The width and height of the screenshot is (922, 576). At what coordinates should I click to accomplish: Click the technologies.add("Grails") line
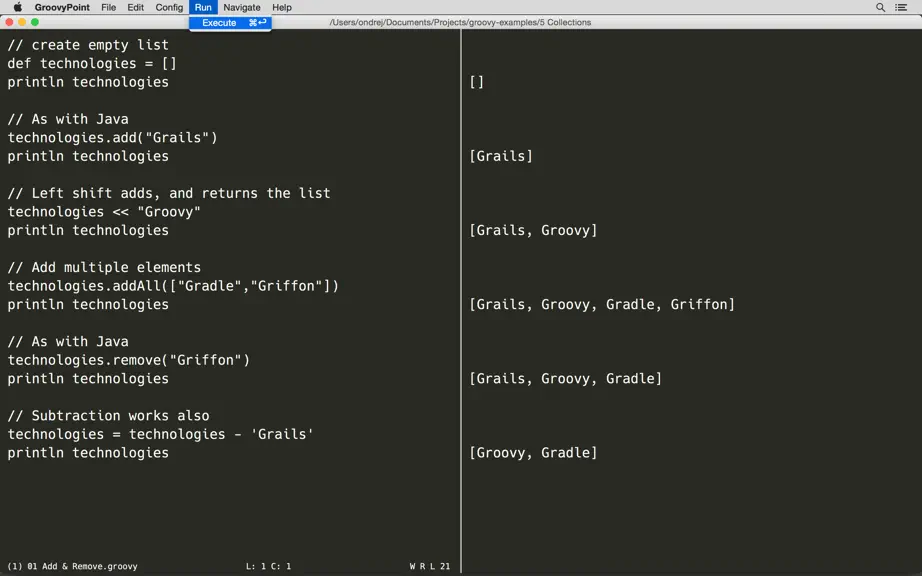(x=112, y=138)
